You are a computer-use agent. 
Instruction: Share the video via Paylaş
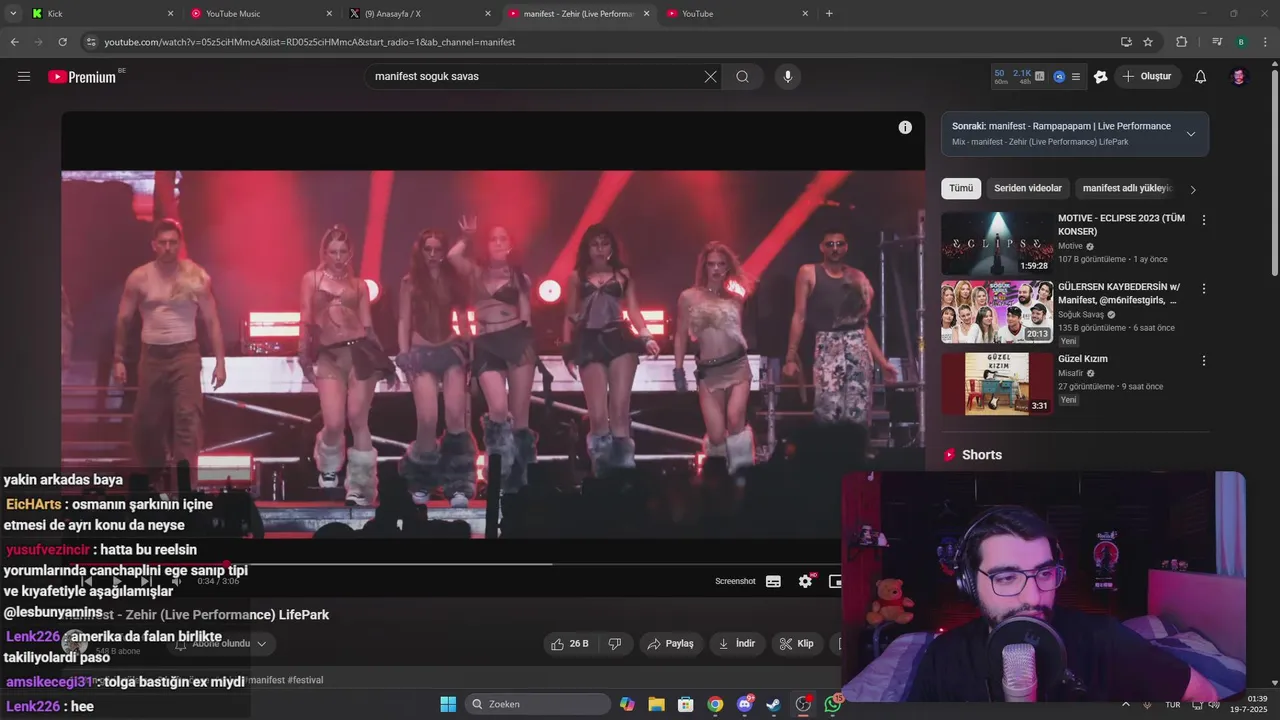point(670,644)
